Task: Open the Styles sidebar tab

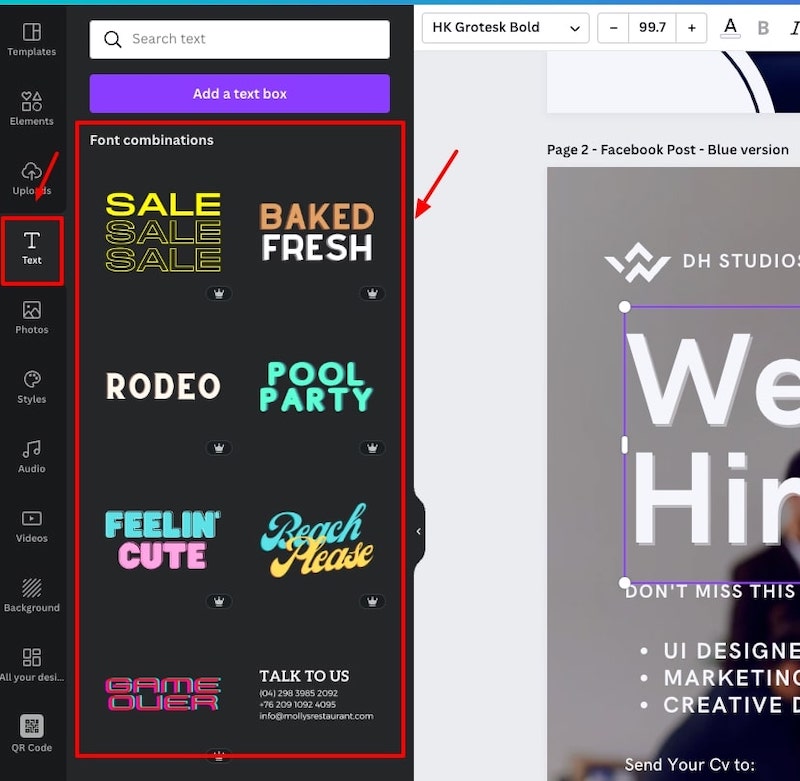Action: pyautogui.click(x=32, y=387)
